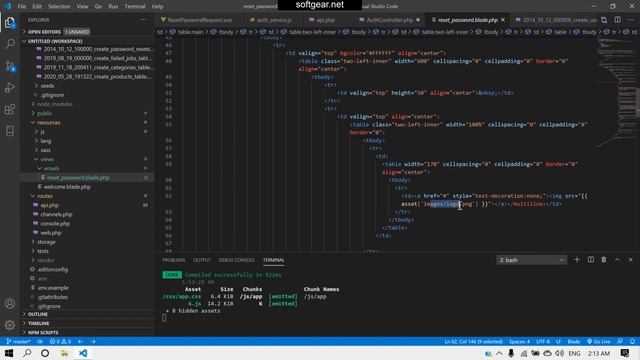Click the feedback icon in status bar
This screenshot has height=360, width=640.
click(620, 341)
